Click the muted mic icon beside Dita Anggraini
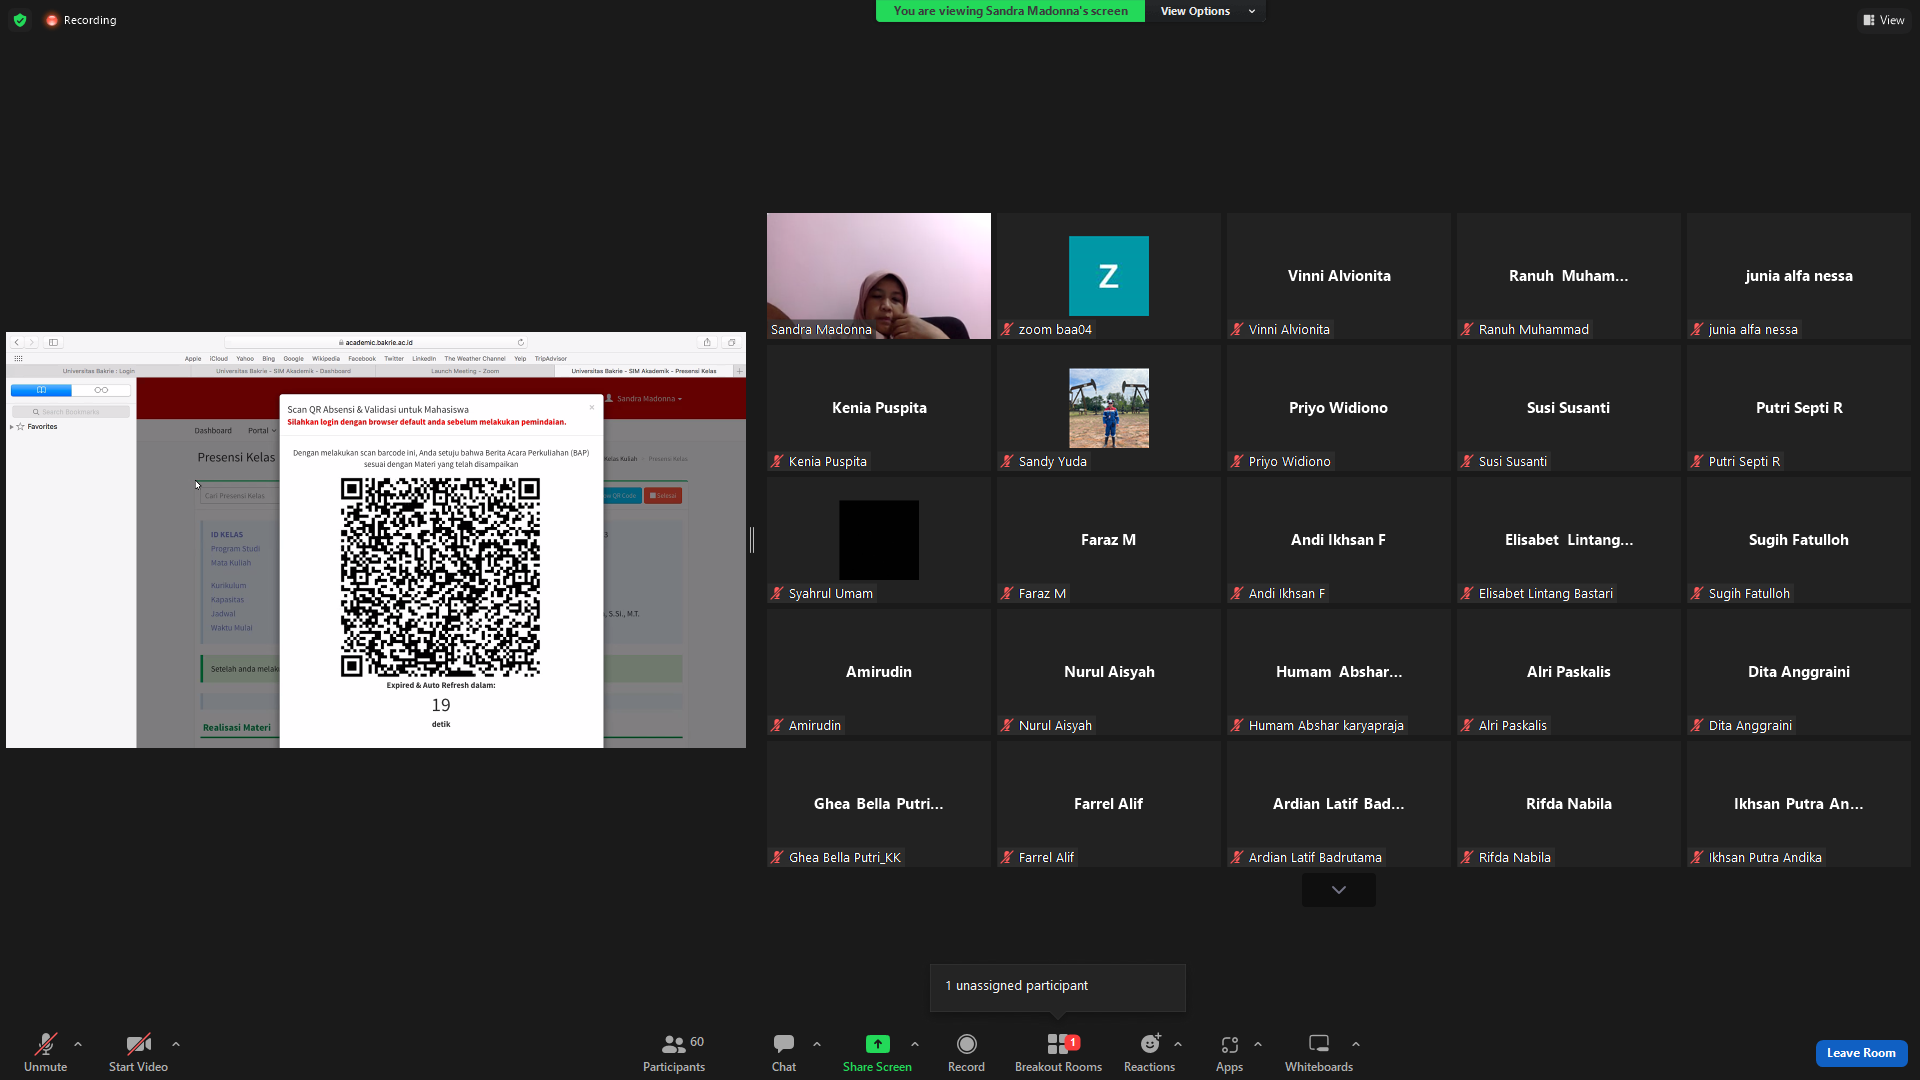The height and width of the screenshot is (1080, 1920). point(1697,725)
